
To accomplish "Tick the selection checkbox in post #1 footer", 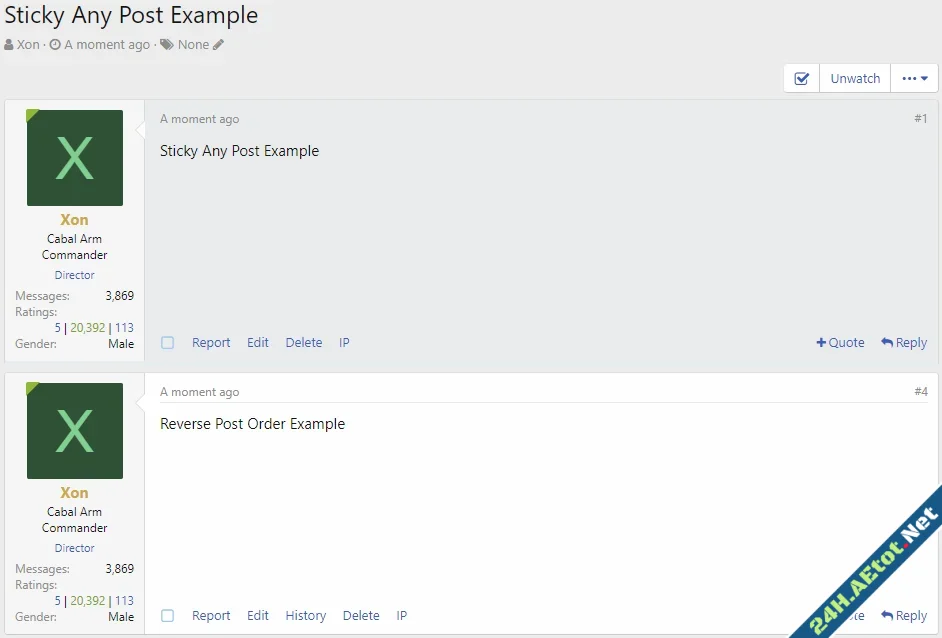I will click(x=167, y=342).
